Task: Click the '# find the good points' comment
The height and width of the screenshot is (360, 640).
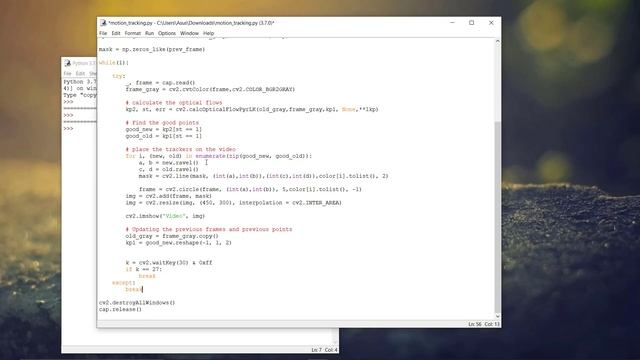Action: tap(162, 123)
